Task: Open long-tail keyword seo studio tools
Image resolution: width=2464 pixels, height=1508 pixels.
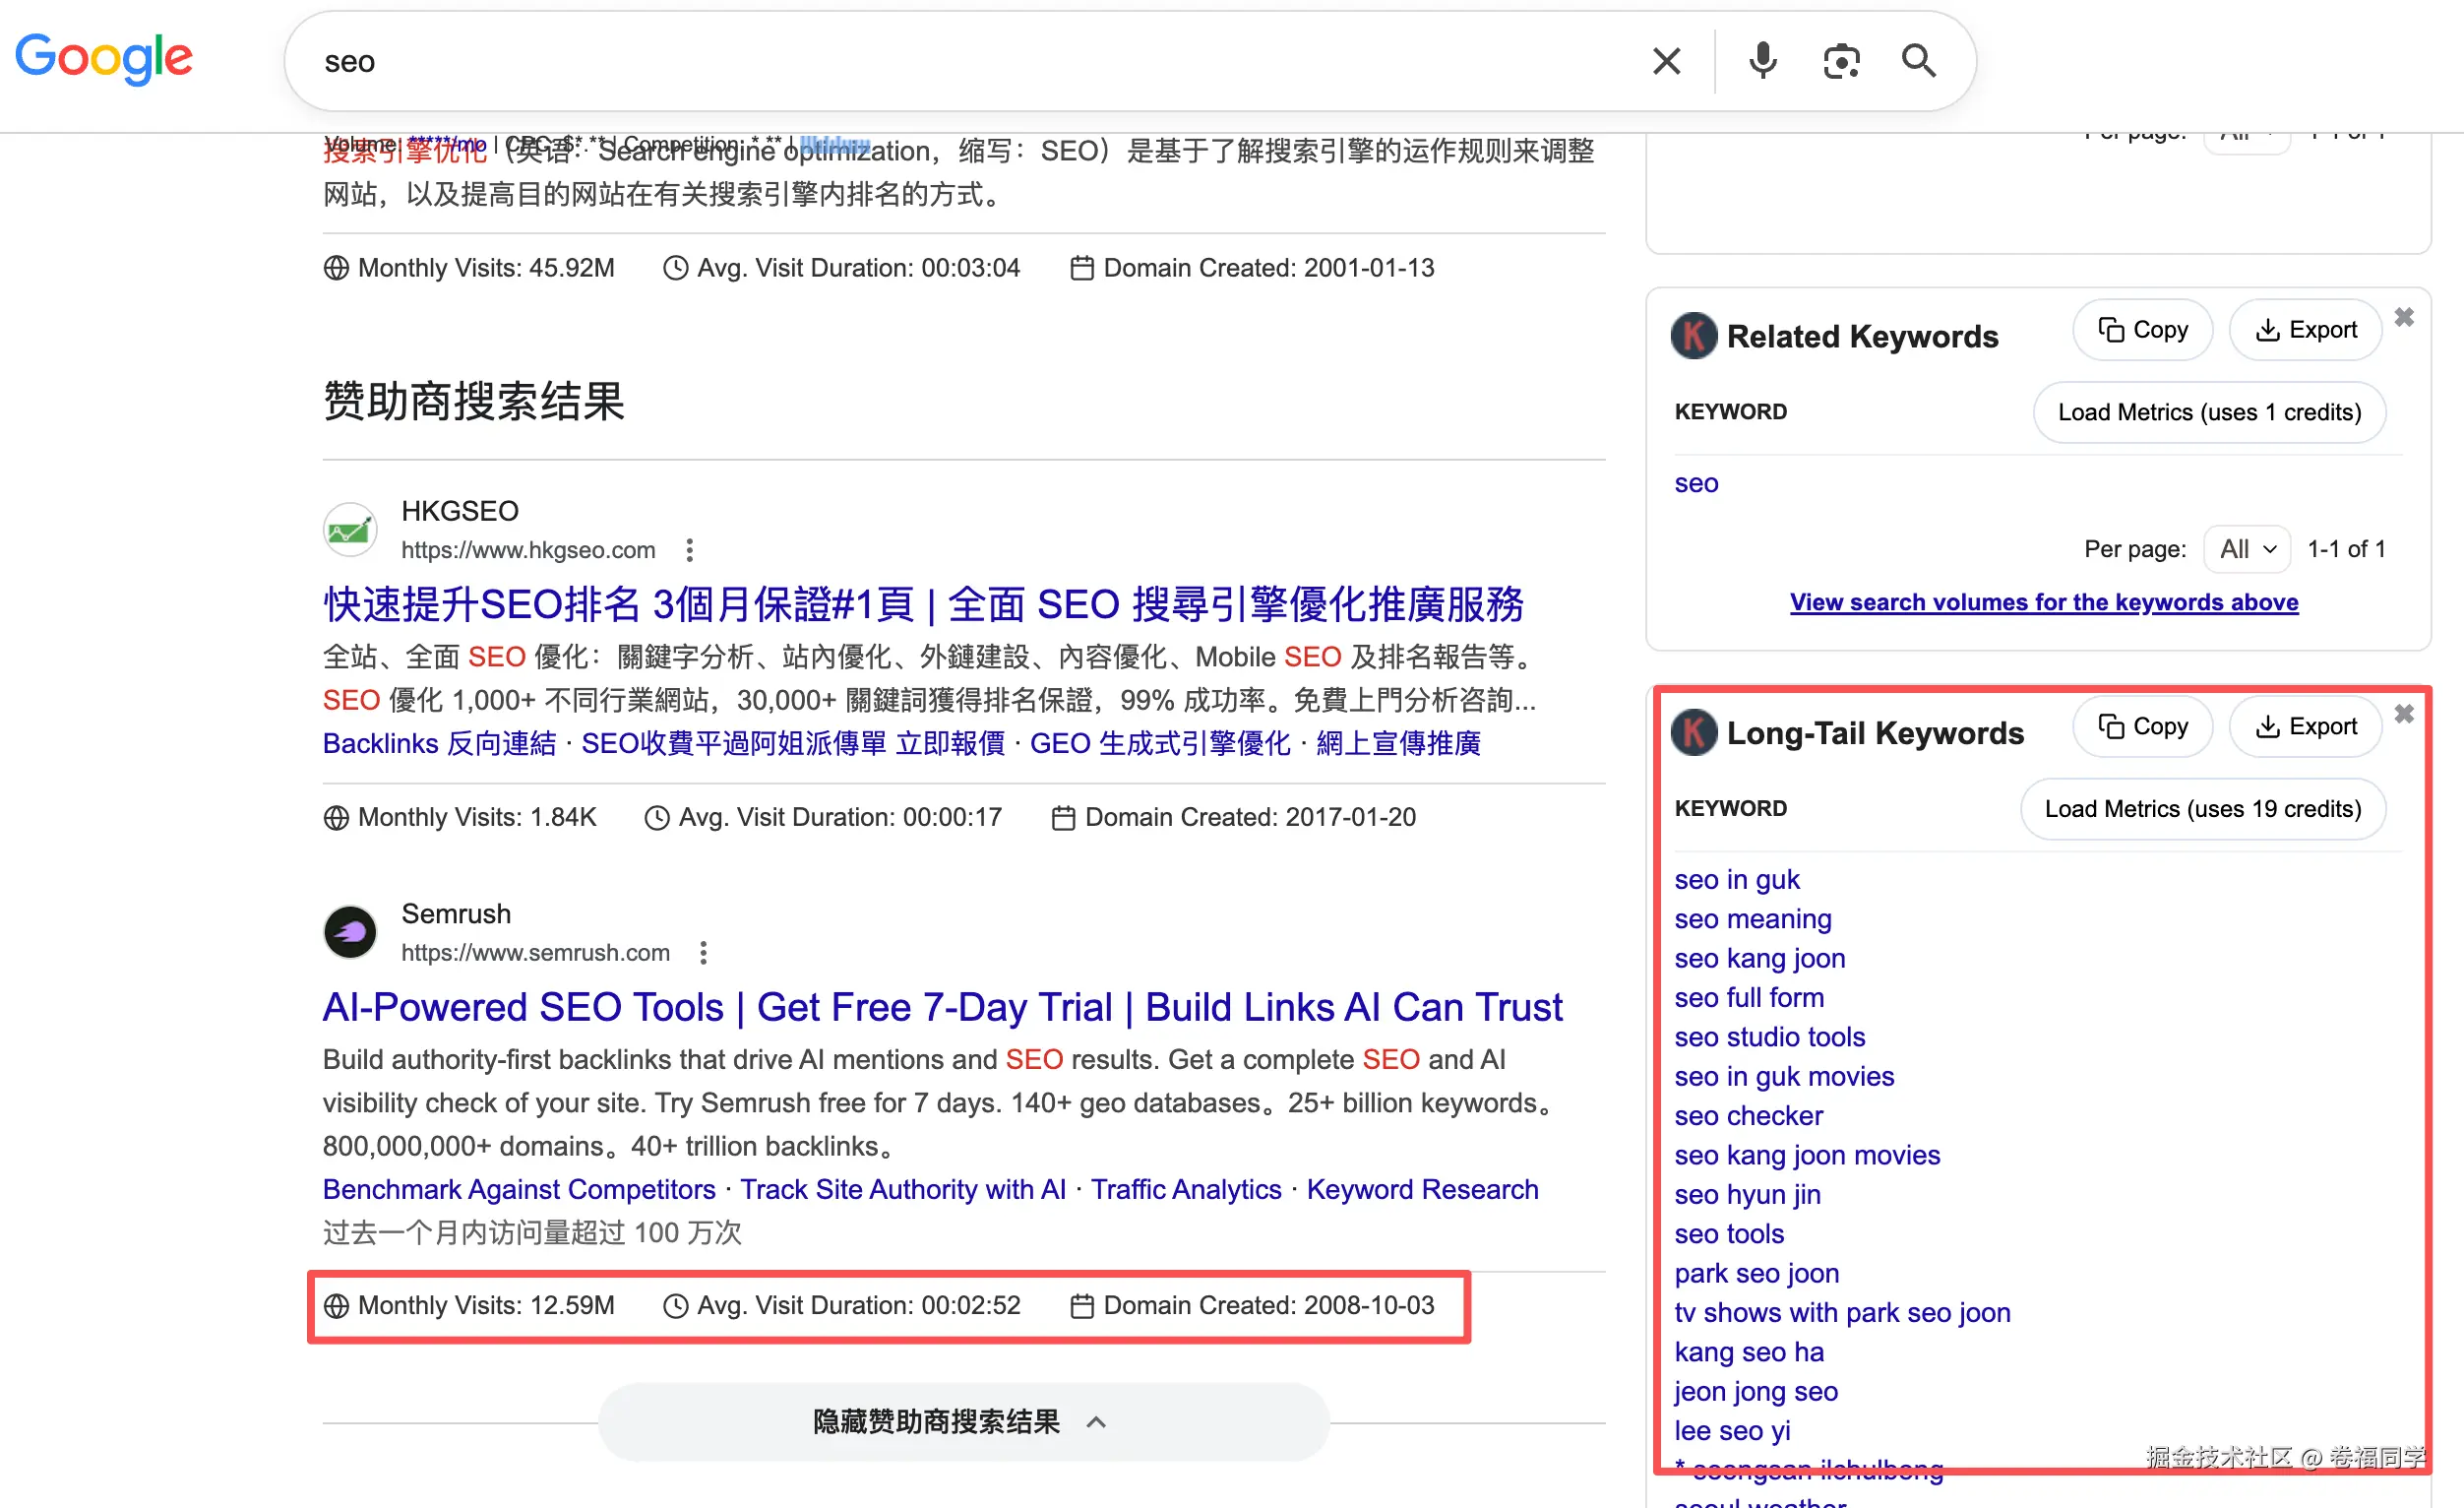Action: pos(1770,1037)
